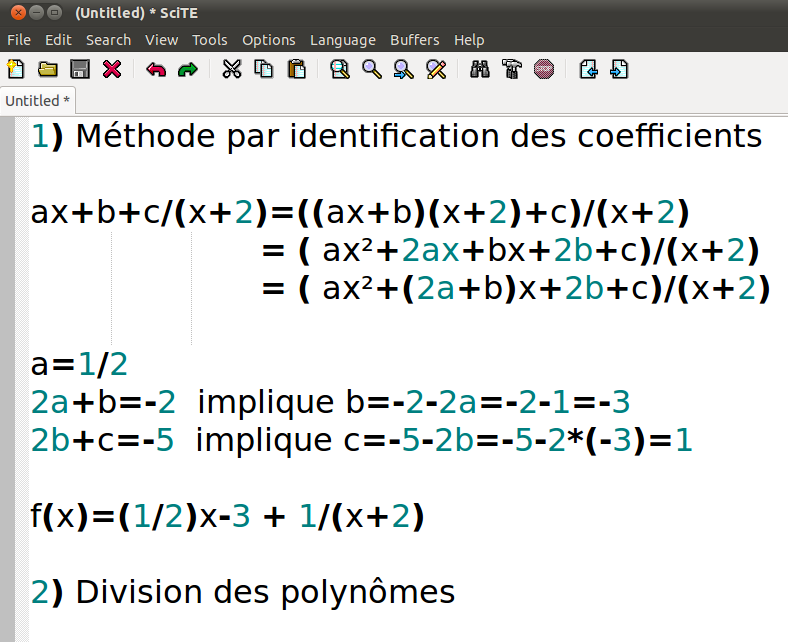Click the binoculars icon in the toolbar
This screenshot has width=788, height=642.
[480, 69]
